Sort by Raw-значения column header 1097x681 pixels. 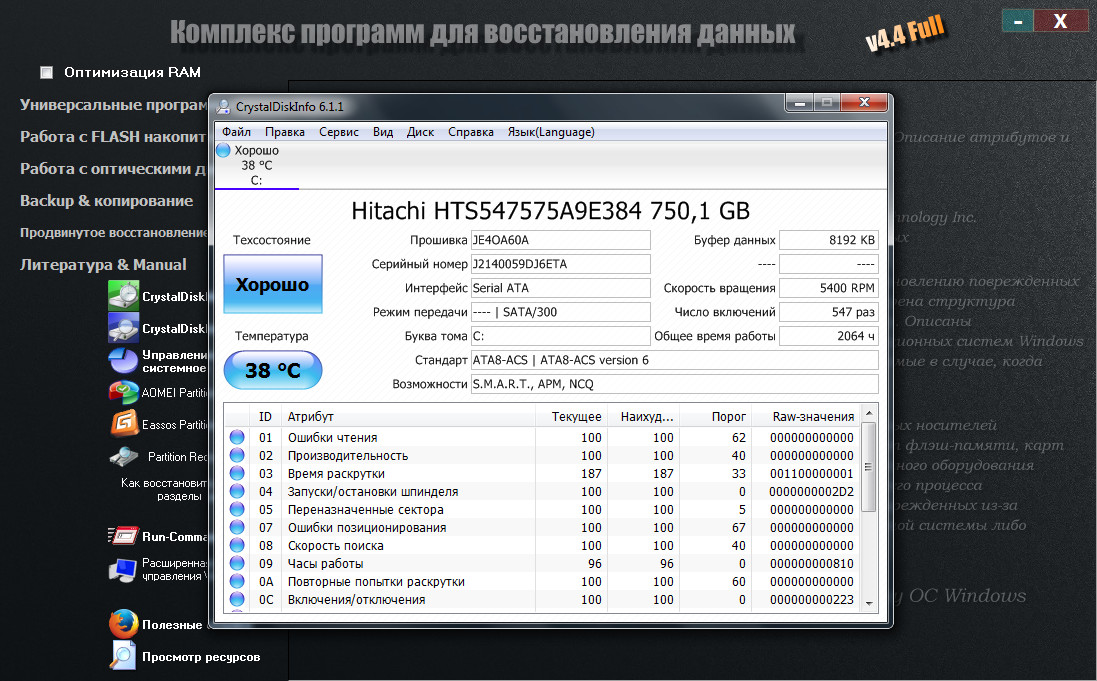[806, 416]
